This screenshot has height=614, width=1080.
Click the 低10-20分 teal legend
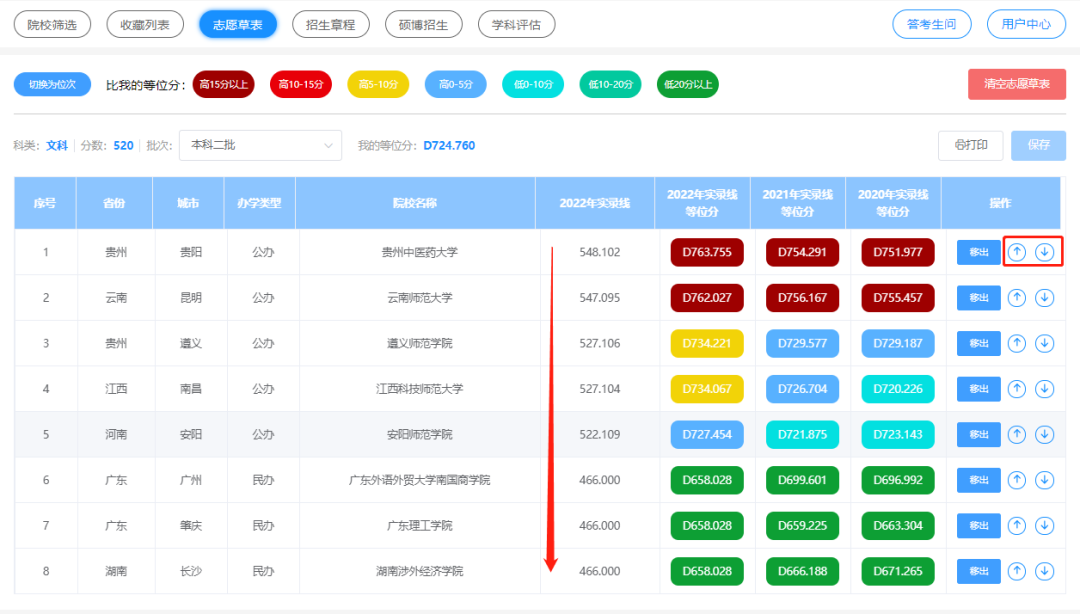(x=610, y=84)
